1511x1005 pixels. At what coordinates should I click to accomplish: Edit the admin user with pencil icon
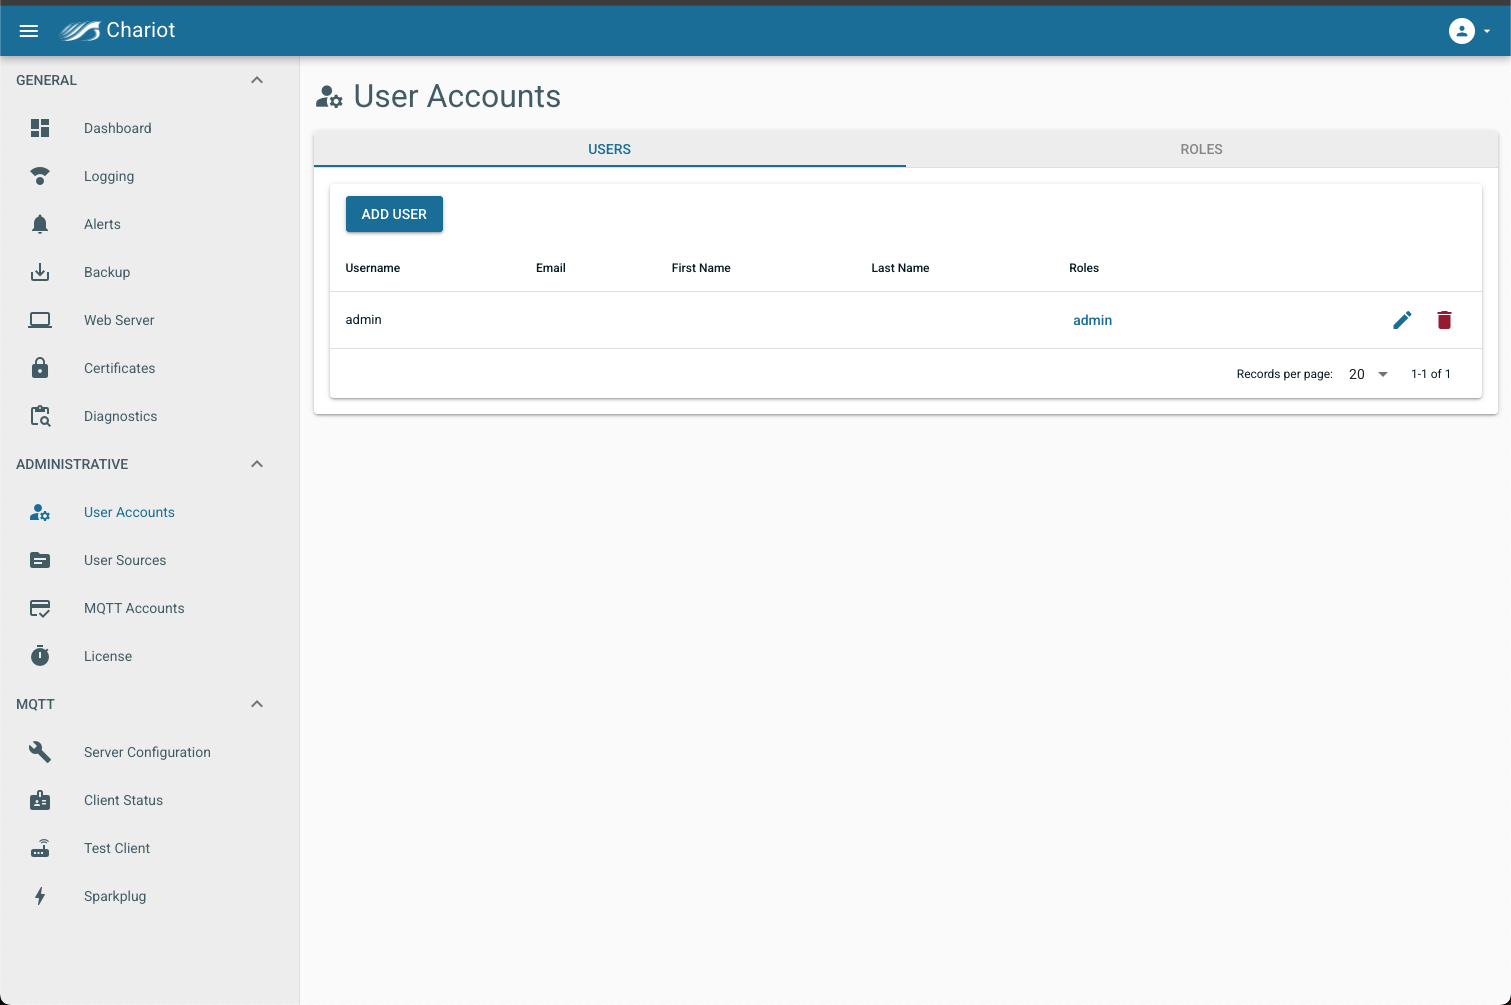1402,320
